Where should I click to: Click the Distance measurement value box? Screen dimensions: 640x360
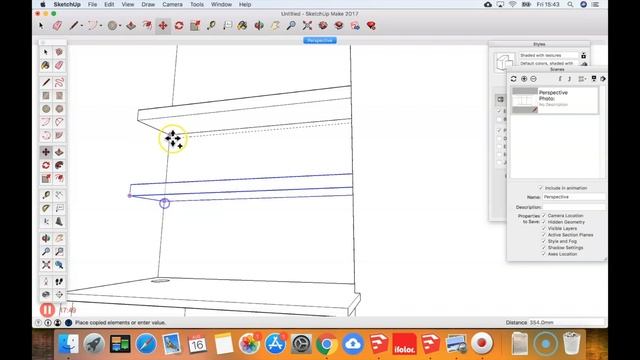[567, 322]
